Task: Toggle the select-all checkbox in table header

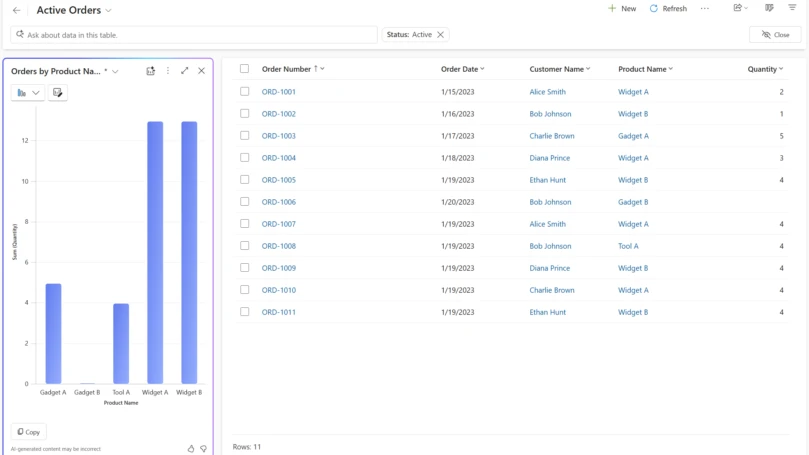Action: [x=244, y=69]
